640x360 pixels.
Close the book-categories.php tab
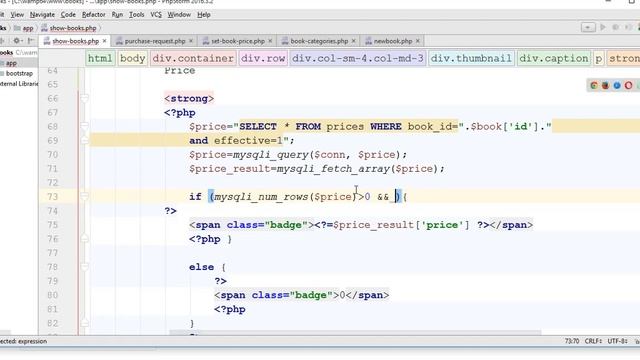click(353, 41)
